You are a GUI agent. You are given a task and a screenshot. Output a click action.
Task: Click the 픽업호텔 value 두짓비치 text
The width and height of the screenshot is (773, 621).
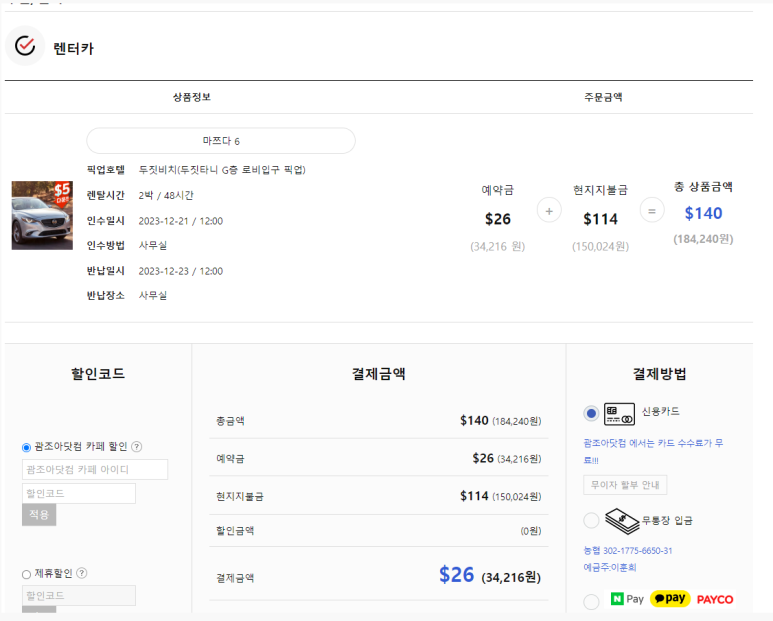pyautogui.click(x=222, y=170)
